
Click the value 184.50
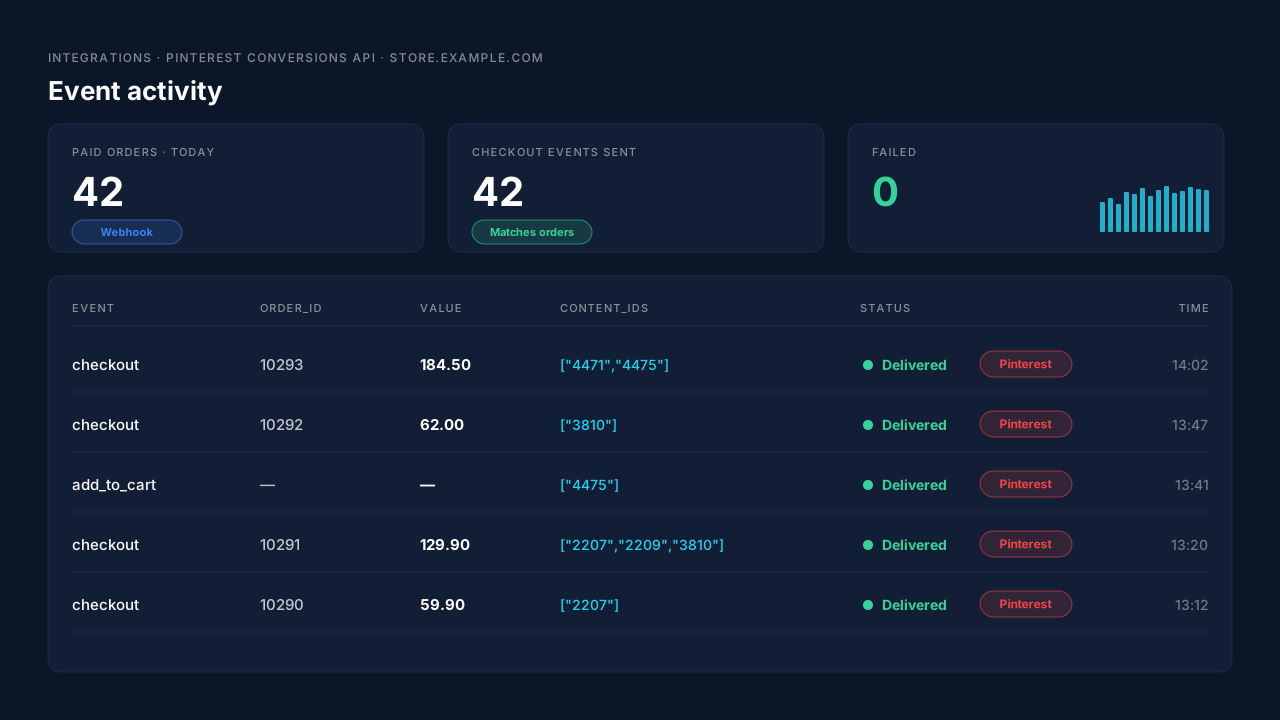pyautogui.click(x=445, y=365)
